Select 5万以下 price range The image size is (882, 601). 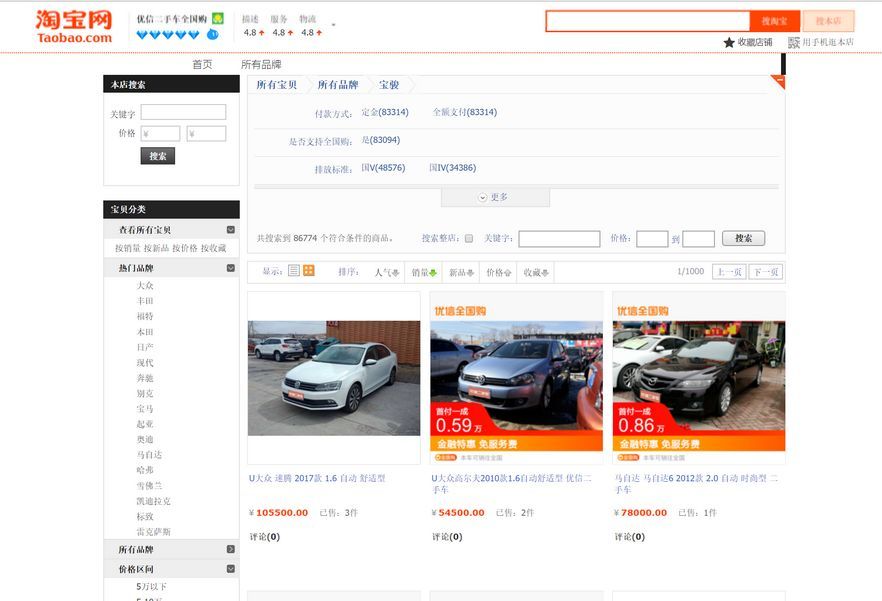point(151,586)
